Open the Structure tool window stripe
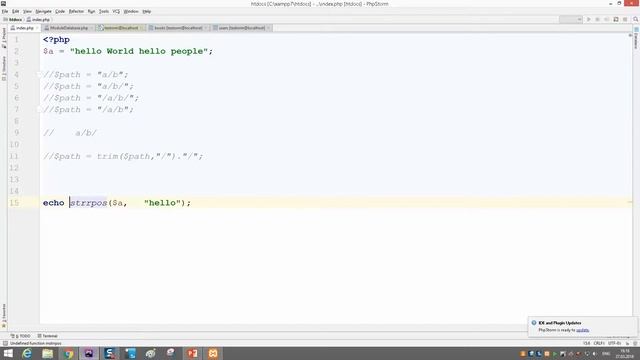Image resolution: width=640 pixels, height=360 pixels. pos(4,68)
